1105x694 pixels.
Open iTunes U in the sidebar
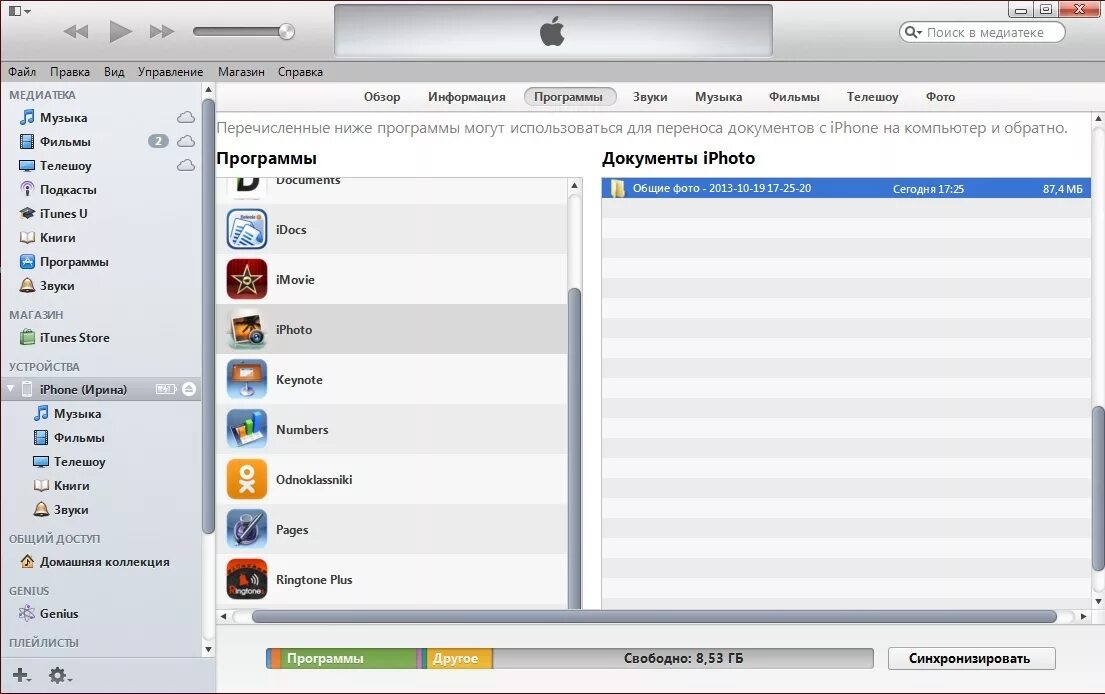pos(63,213)
